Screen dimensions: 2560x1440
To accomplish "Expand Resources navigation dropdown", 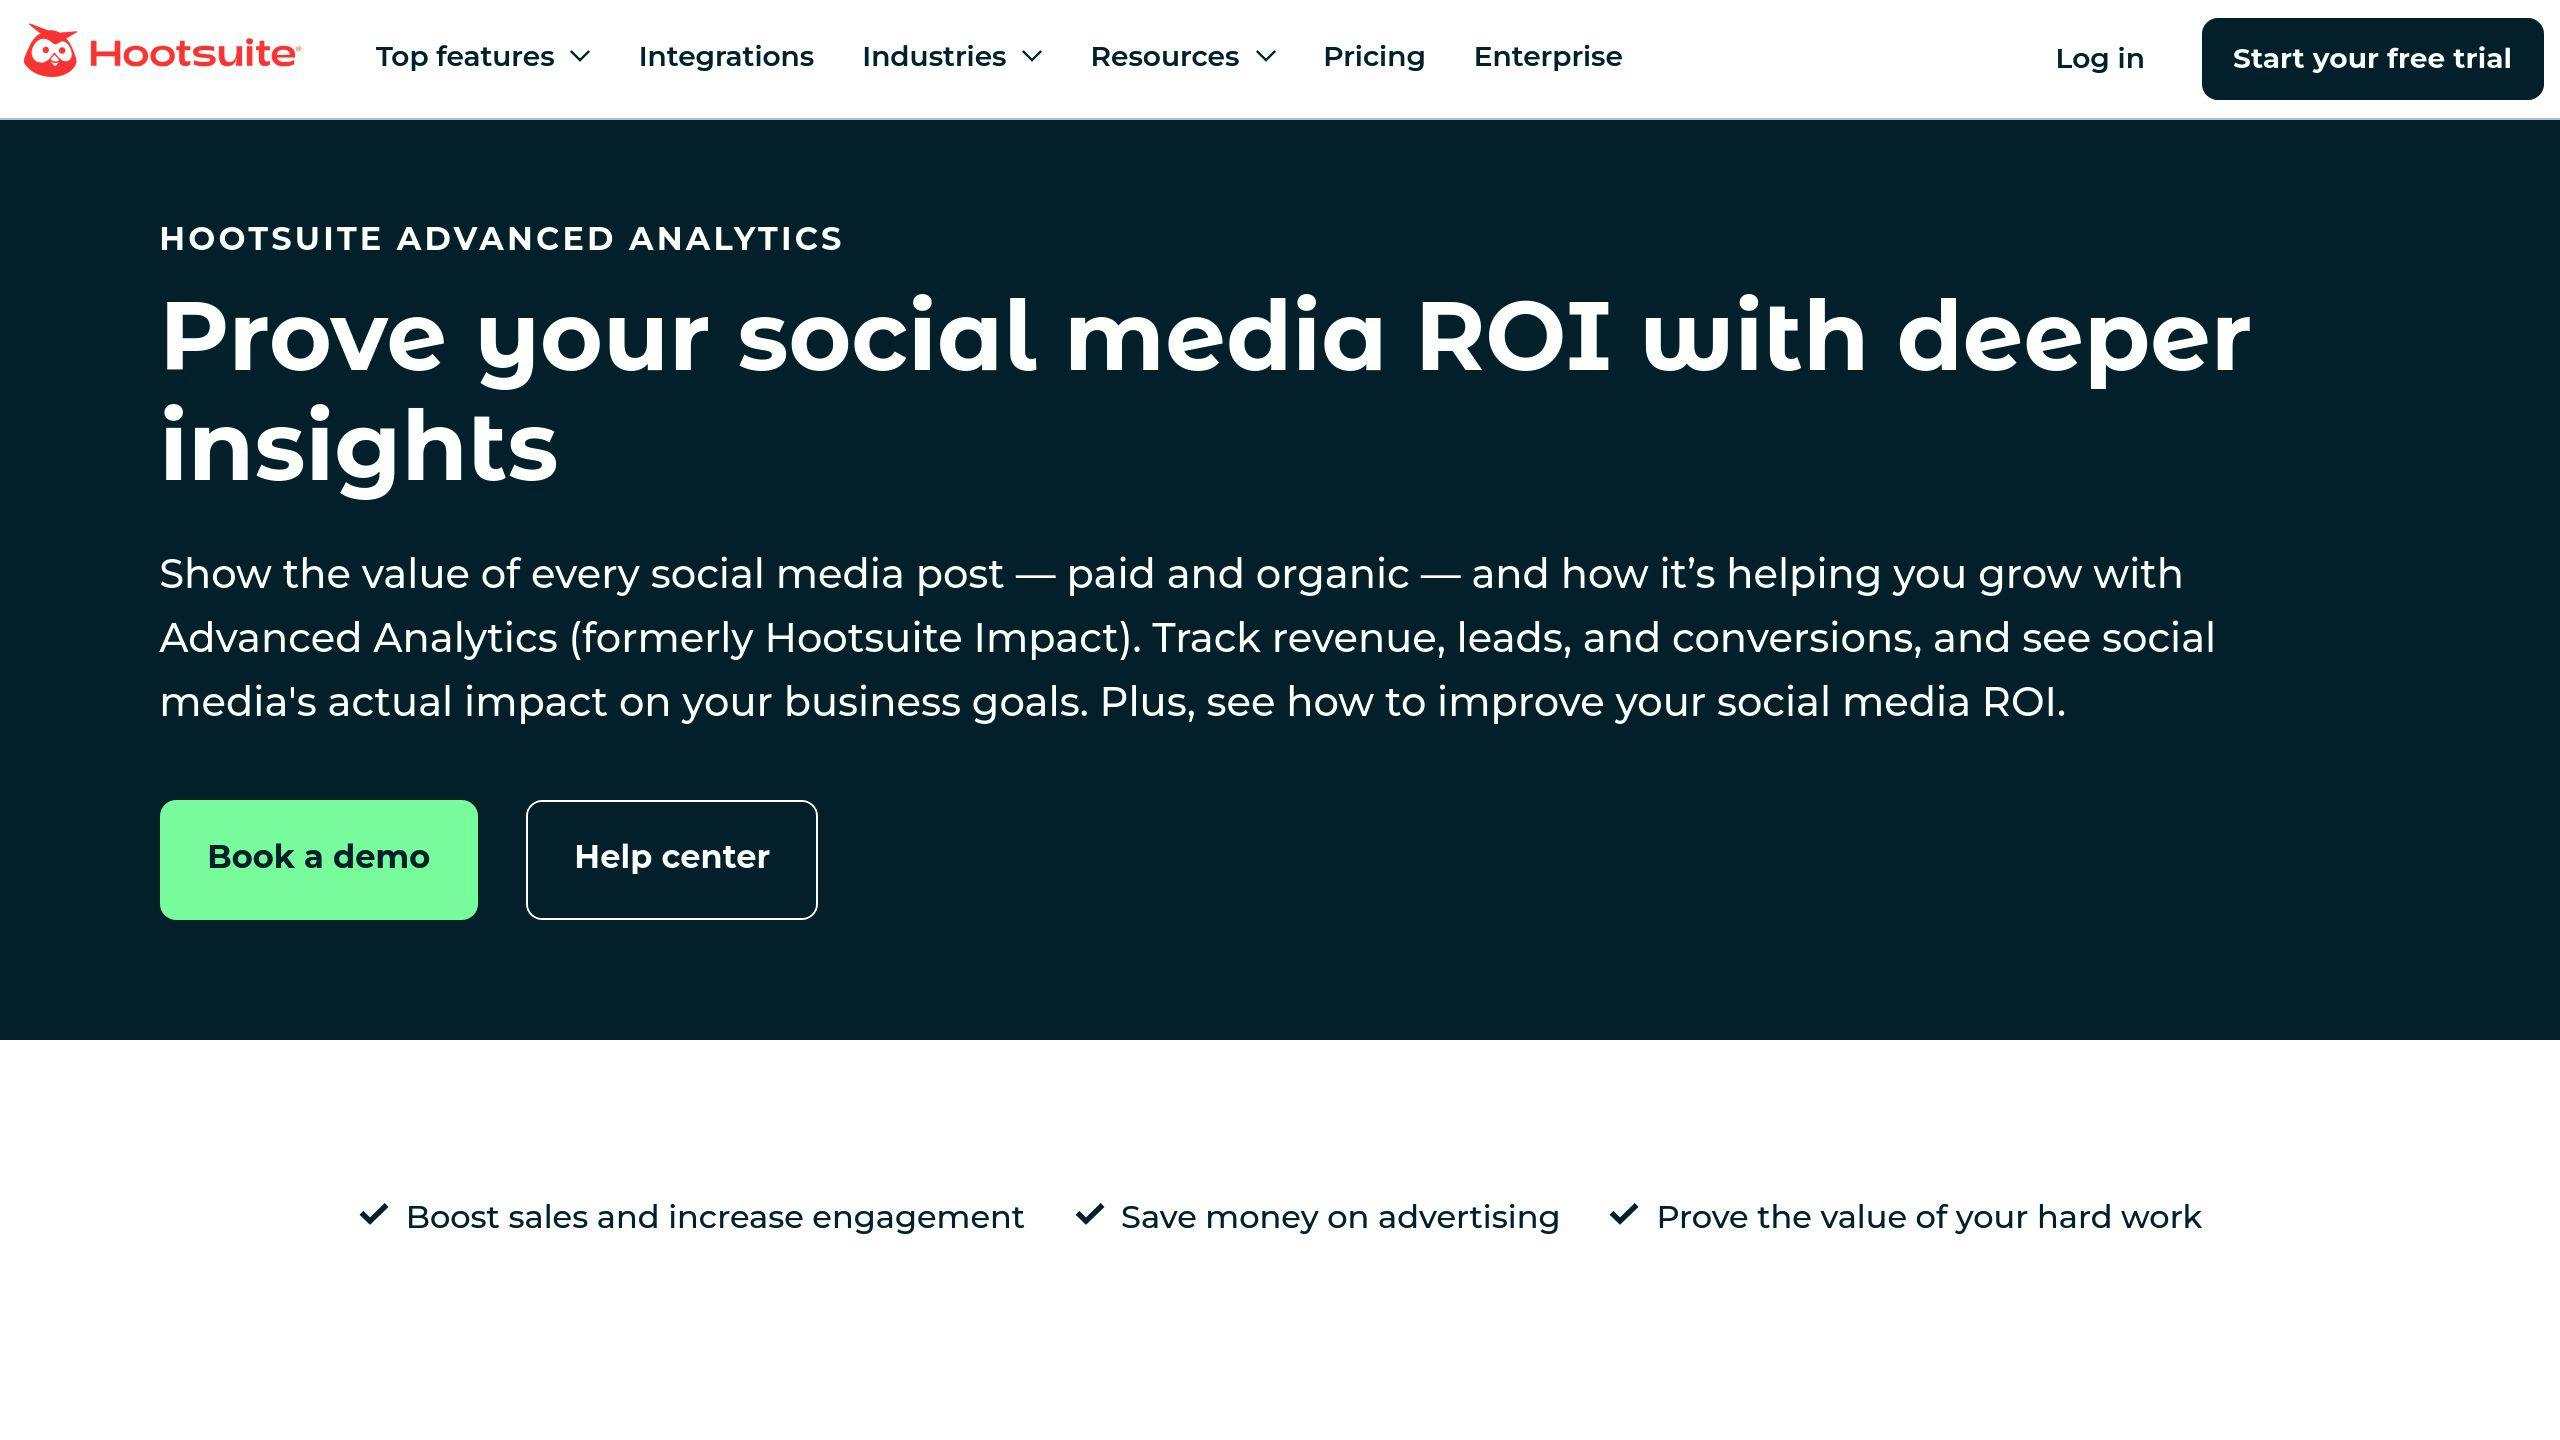I will [x=1183, y=56].
